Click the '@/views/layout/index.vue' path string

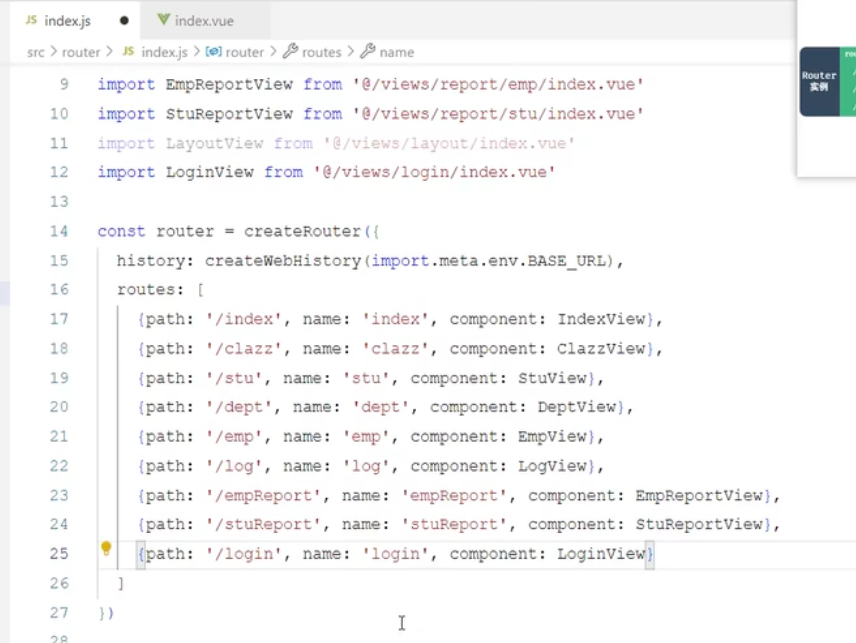pos(449,144)
